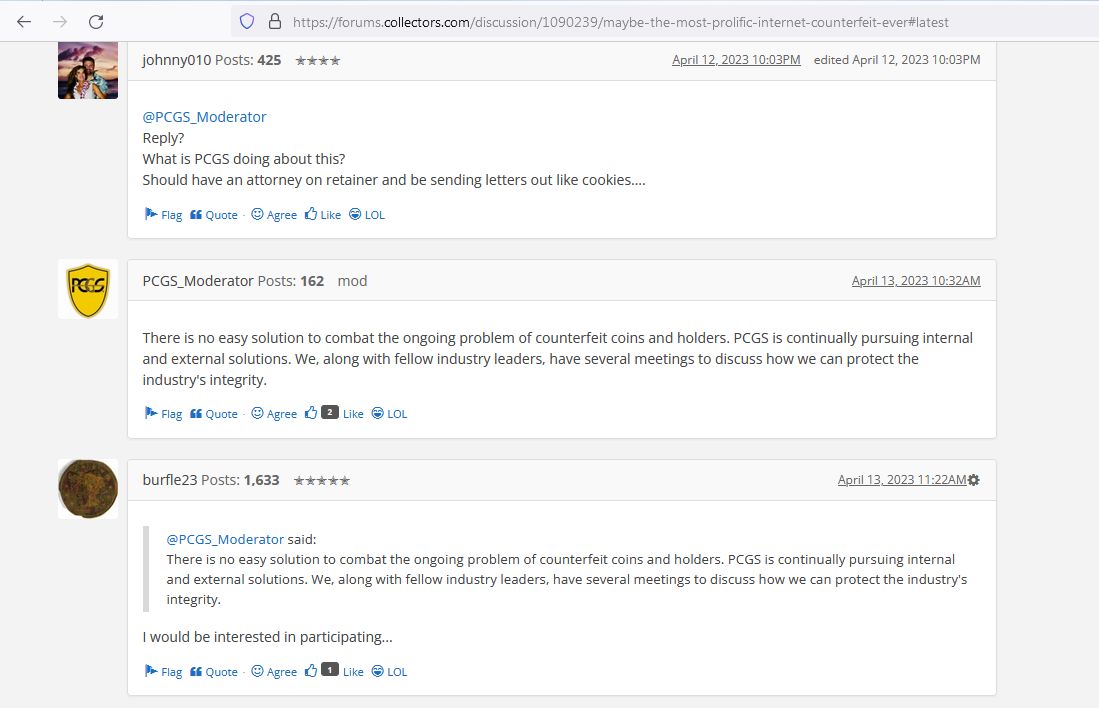
Task: Like burfle23's post
Action: (334, 672)
